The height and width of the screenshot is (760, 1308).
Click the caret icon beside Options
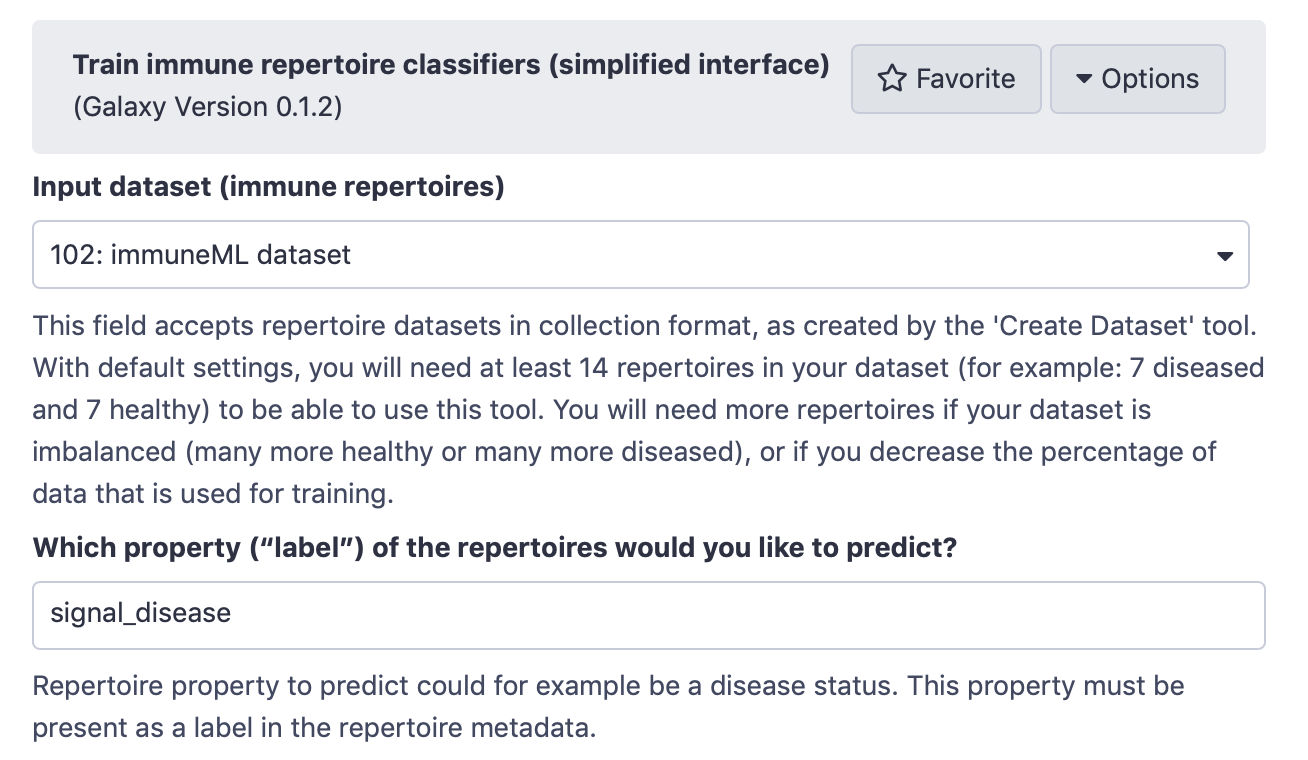click(x=1083, y=79)
